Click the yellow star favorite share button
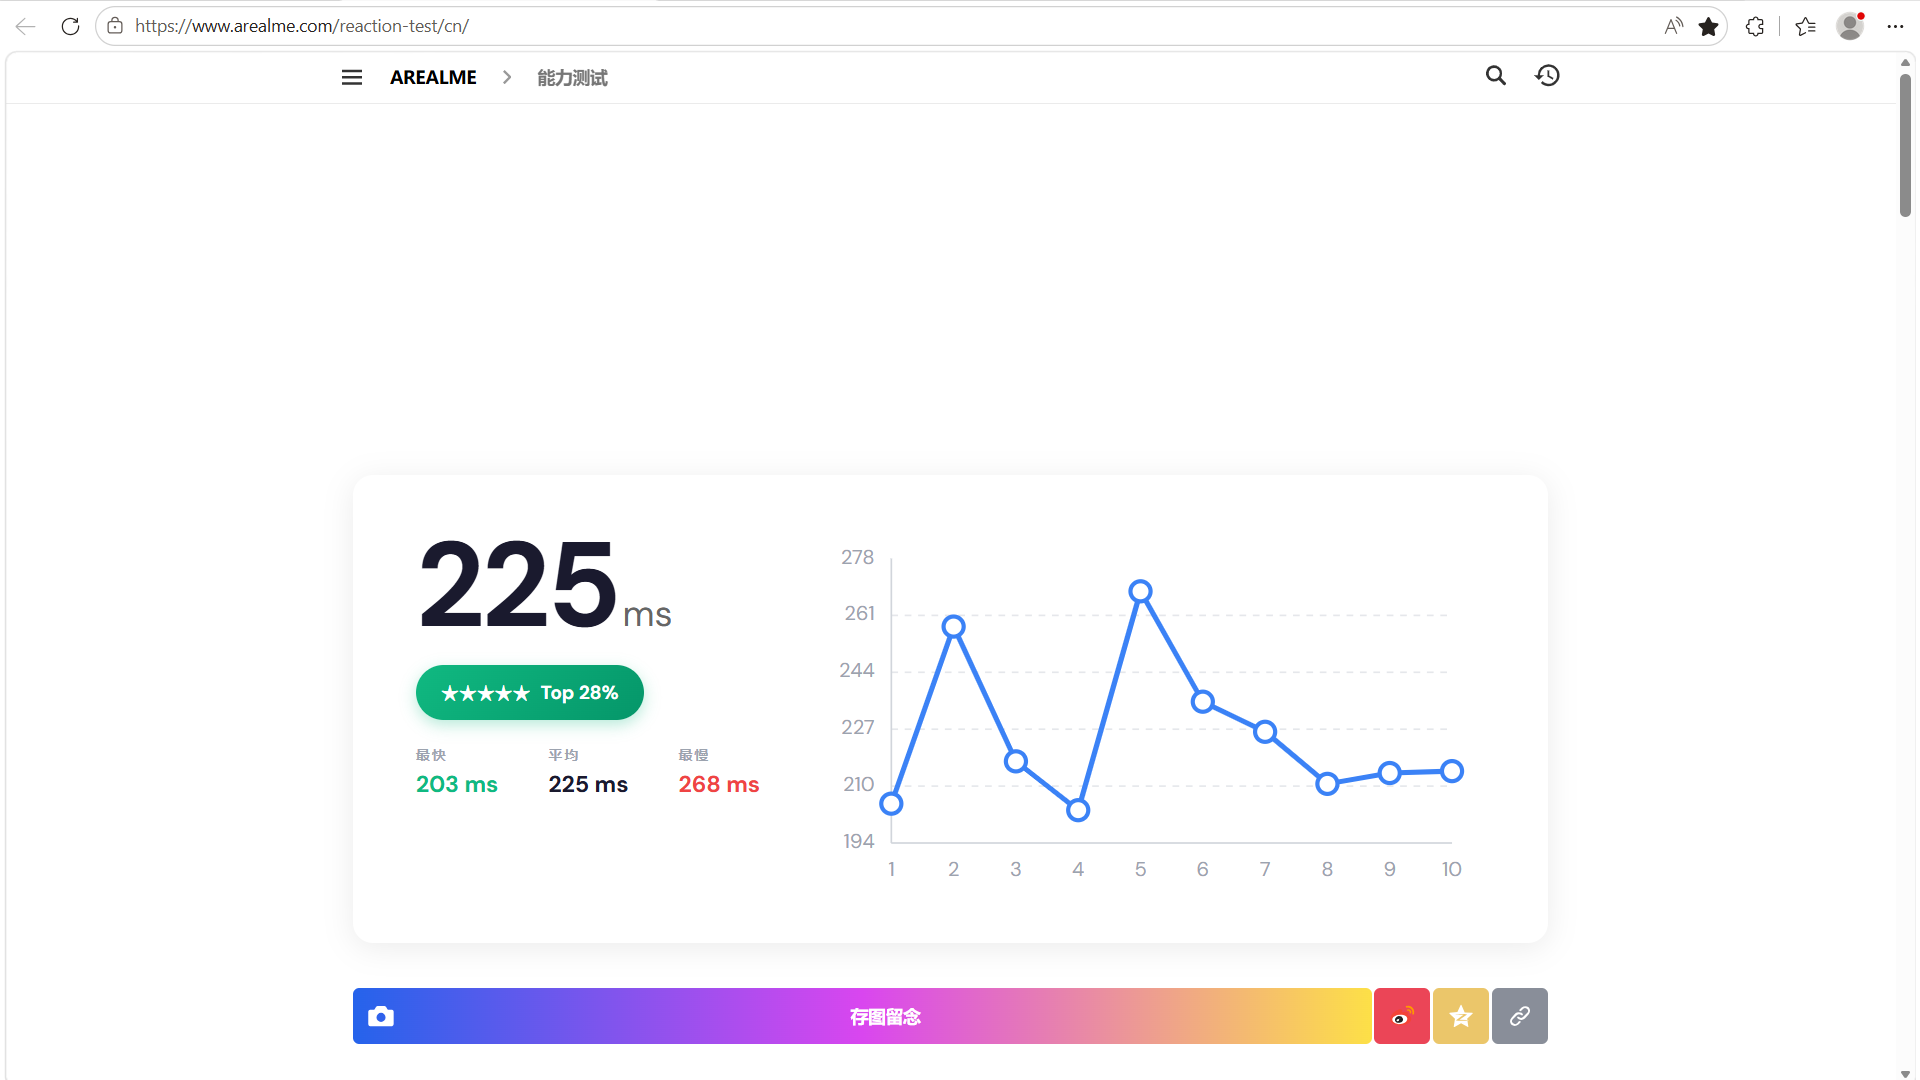Viewport: 1920px width, 1080px height. pyautogui.click(x=1461, y=1016)
